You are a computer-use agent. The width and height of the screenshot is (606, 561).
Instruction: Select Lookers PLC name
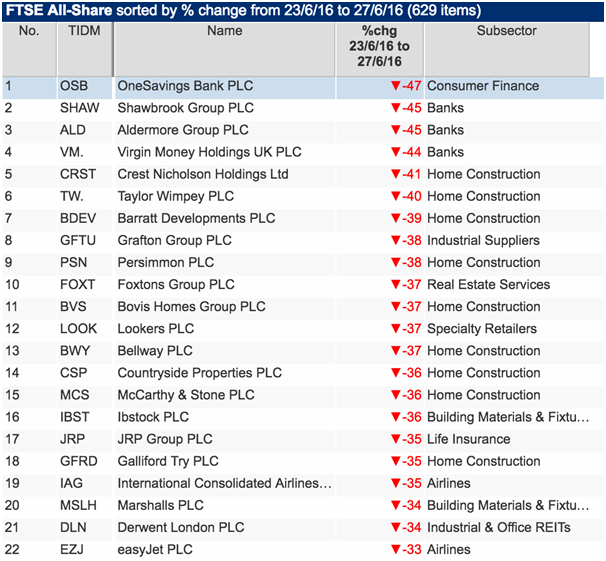pyautogui.click(x=156, y=329)
